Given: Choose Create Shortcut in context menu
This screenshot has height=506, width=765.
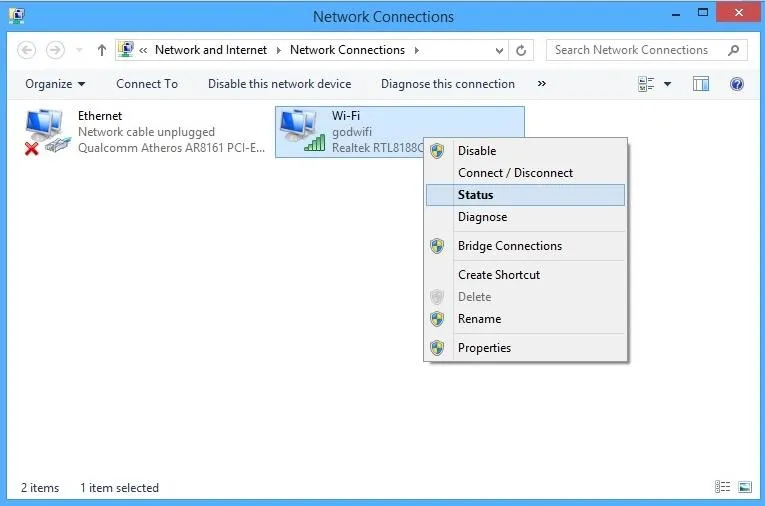Looking at the screenshot, I should click(x=525, y=275).
